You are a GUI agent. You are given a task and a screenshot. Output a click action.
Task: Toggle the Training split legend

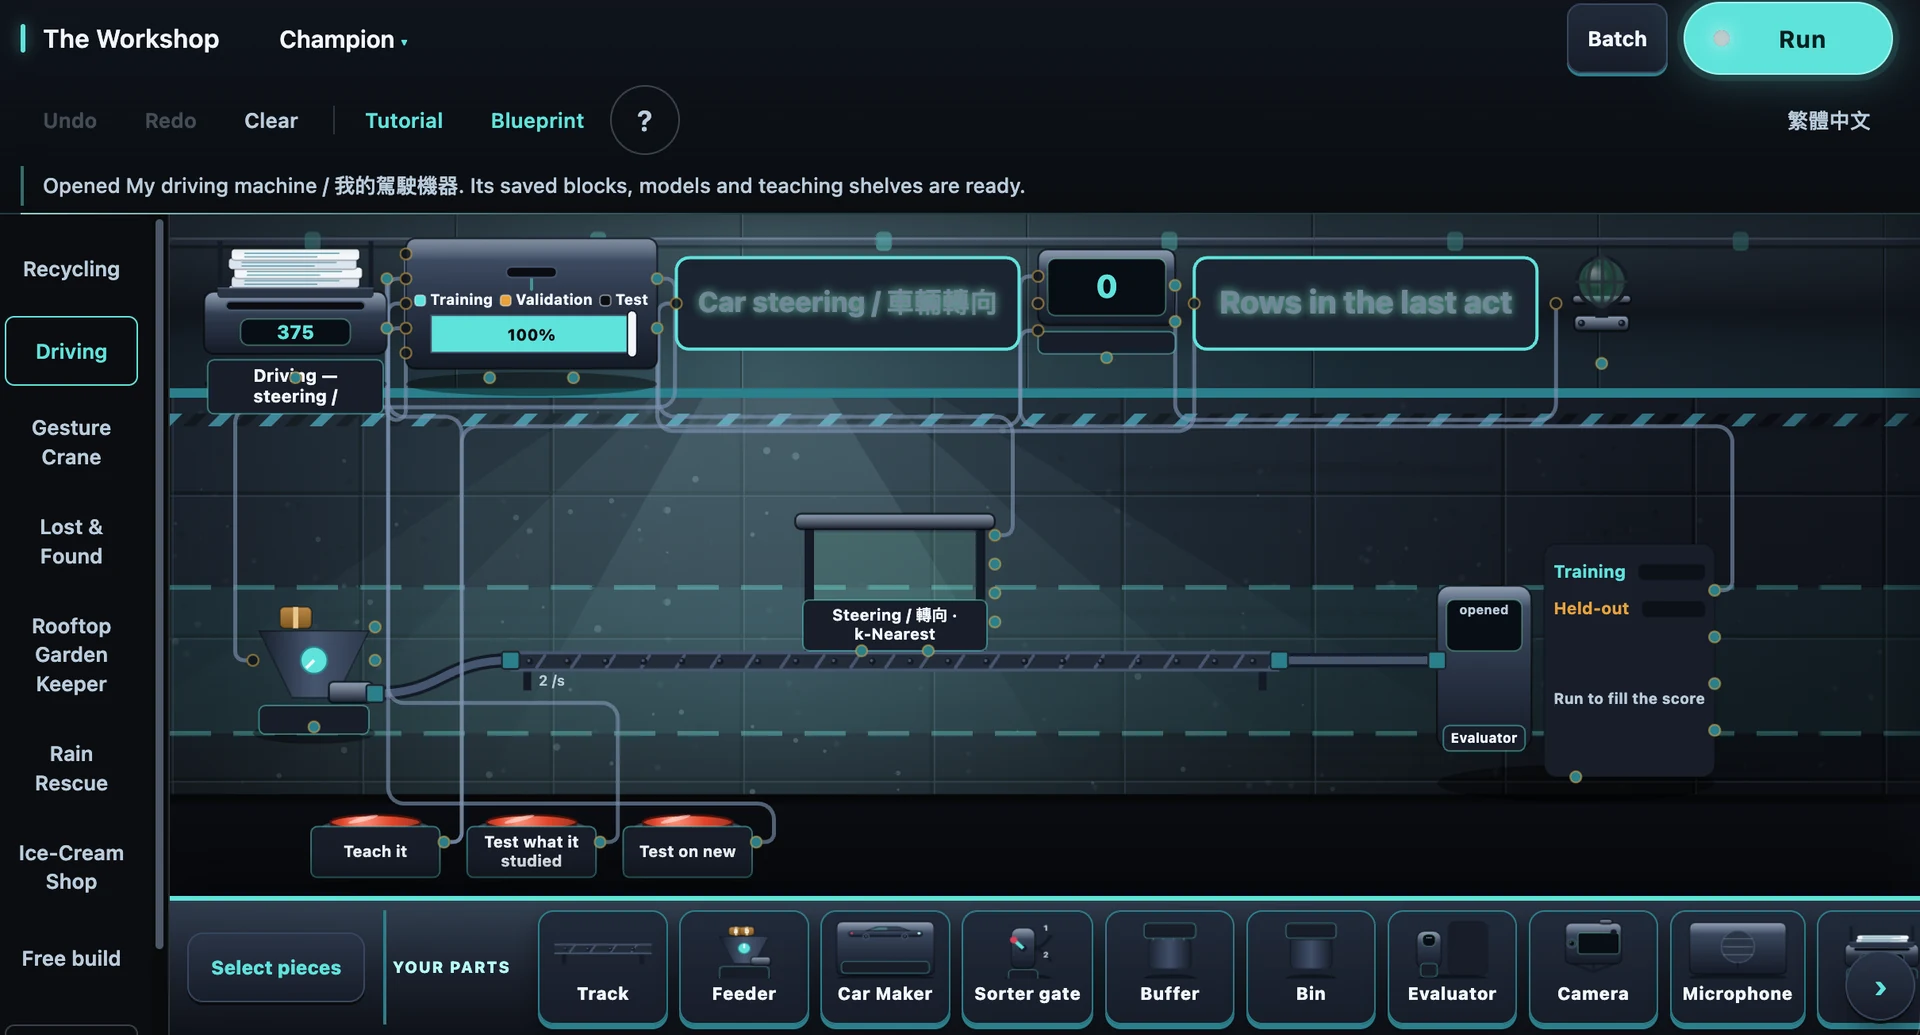tap(454, 300)
